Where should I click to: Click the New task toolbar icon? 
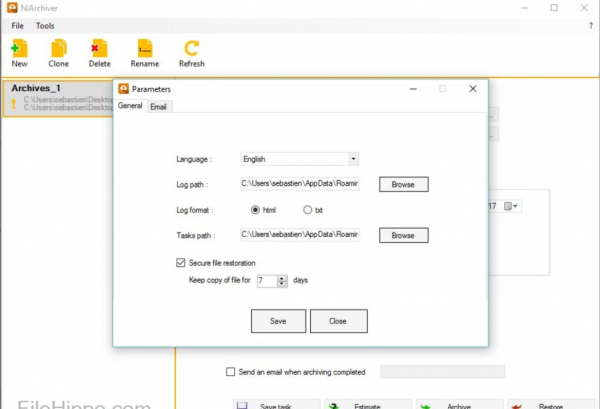19,49
